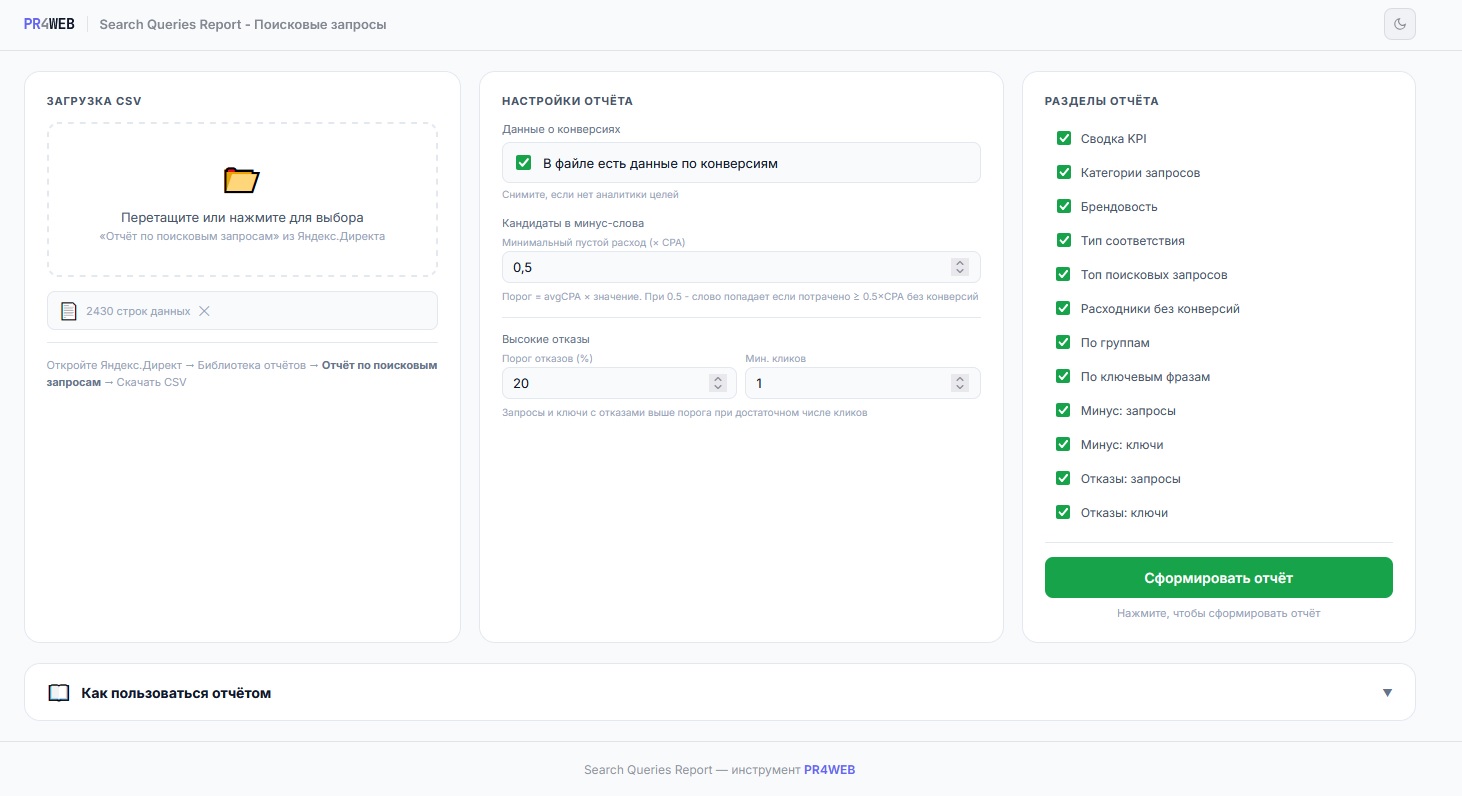Click the bold Отчёт по поисковым запросам instruction

[x=242, y=374]
